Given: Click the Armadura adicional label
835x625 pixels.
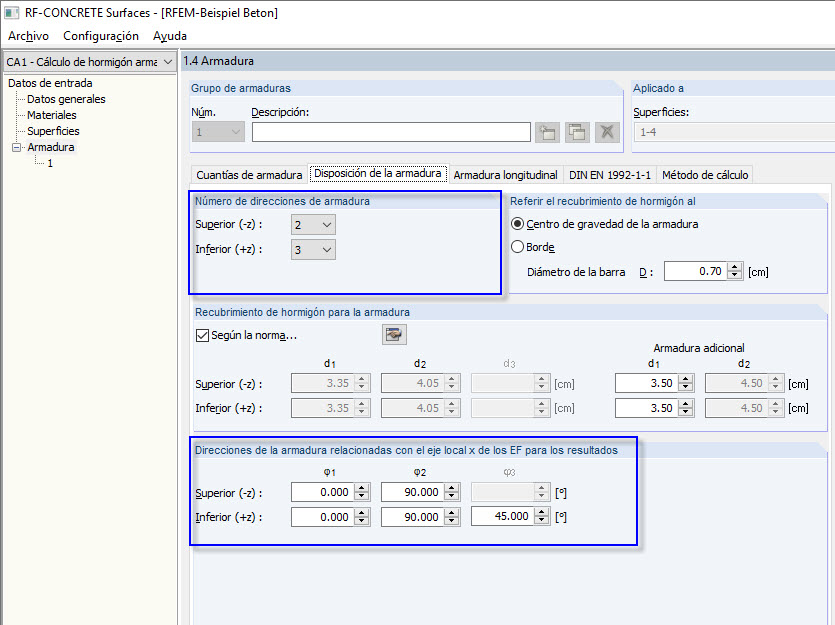Looking at the screenshot, I should click(699, 348).
